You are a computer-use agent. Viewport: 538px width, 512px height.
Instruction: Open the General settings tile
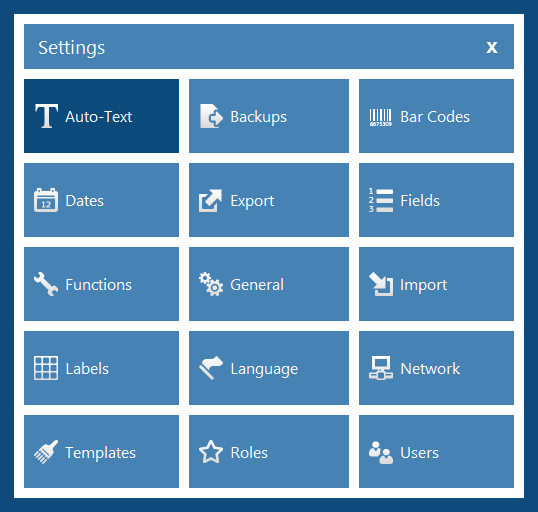tap(269, 284)
